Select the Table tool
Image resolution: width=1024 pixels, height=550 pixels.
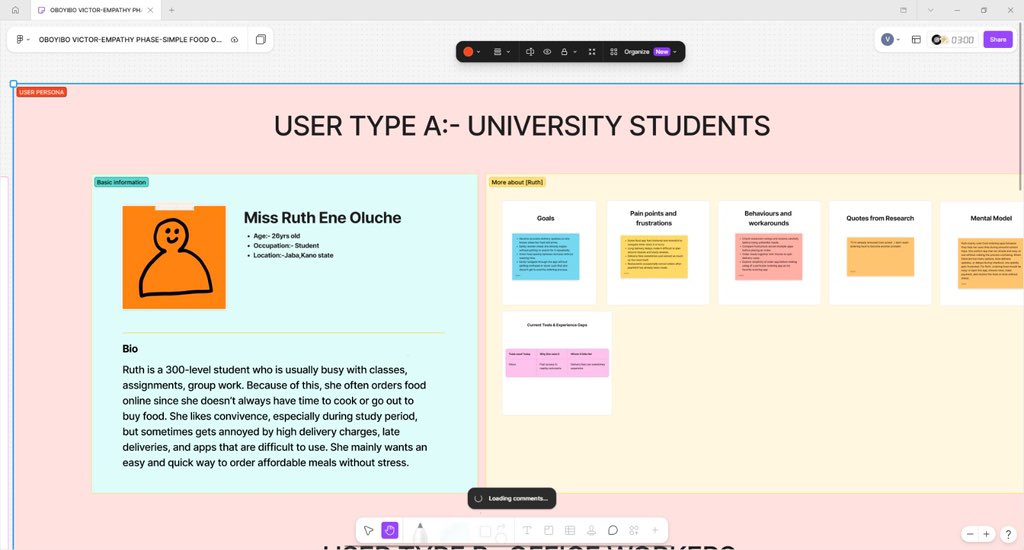point(569,530)
